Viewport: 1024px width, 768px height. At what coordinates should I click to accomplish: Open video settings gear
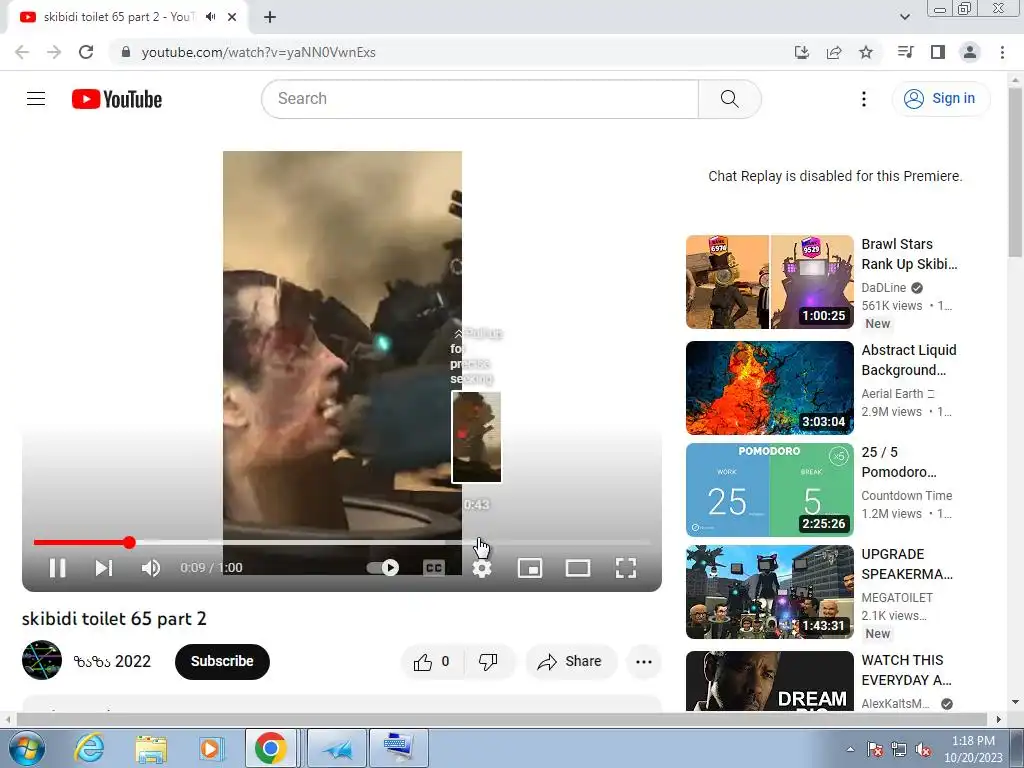pyautogui.click(x=482, y=568)
